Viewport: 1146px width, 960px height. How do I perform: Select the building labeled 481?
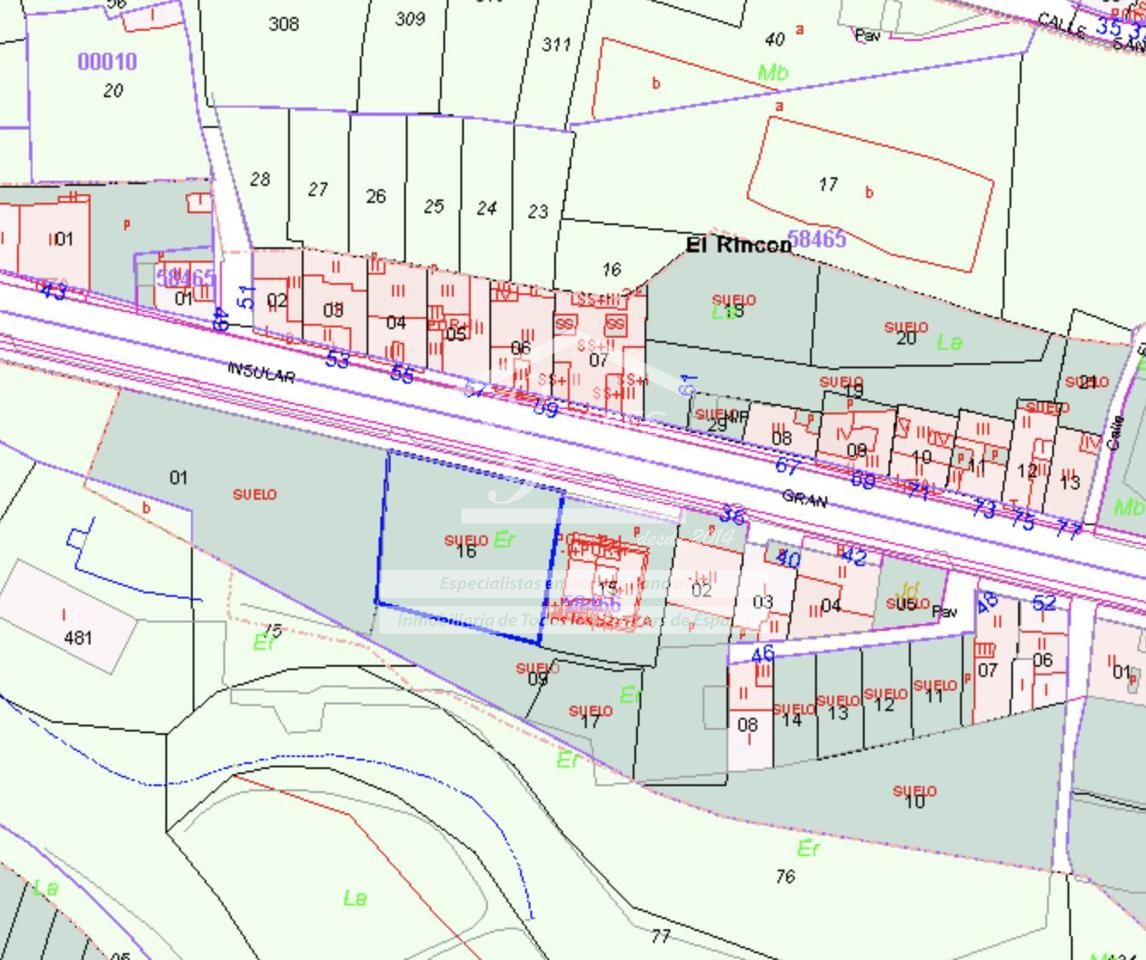(76, 625)
